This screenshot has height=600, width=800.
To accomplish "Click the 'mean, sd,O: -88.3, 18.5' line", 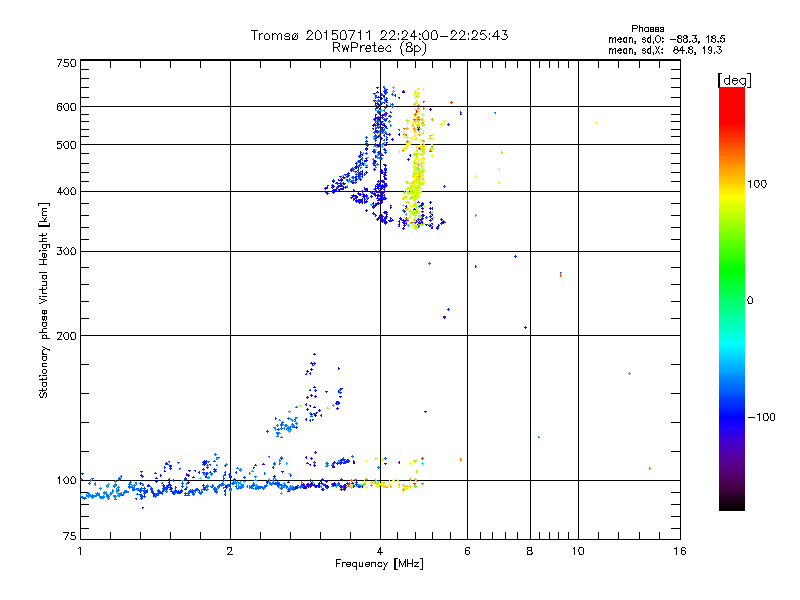I will pos(666,39).
